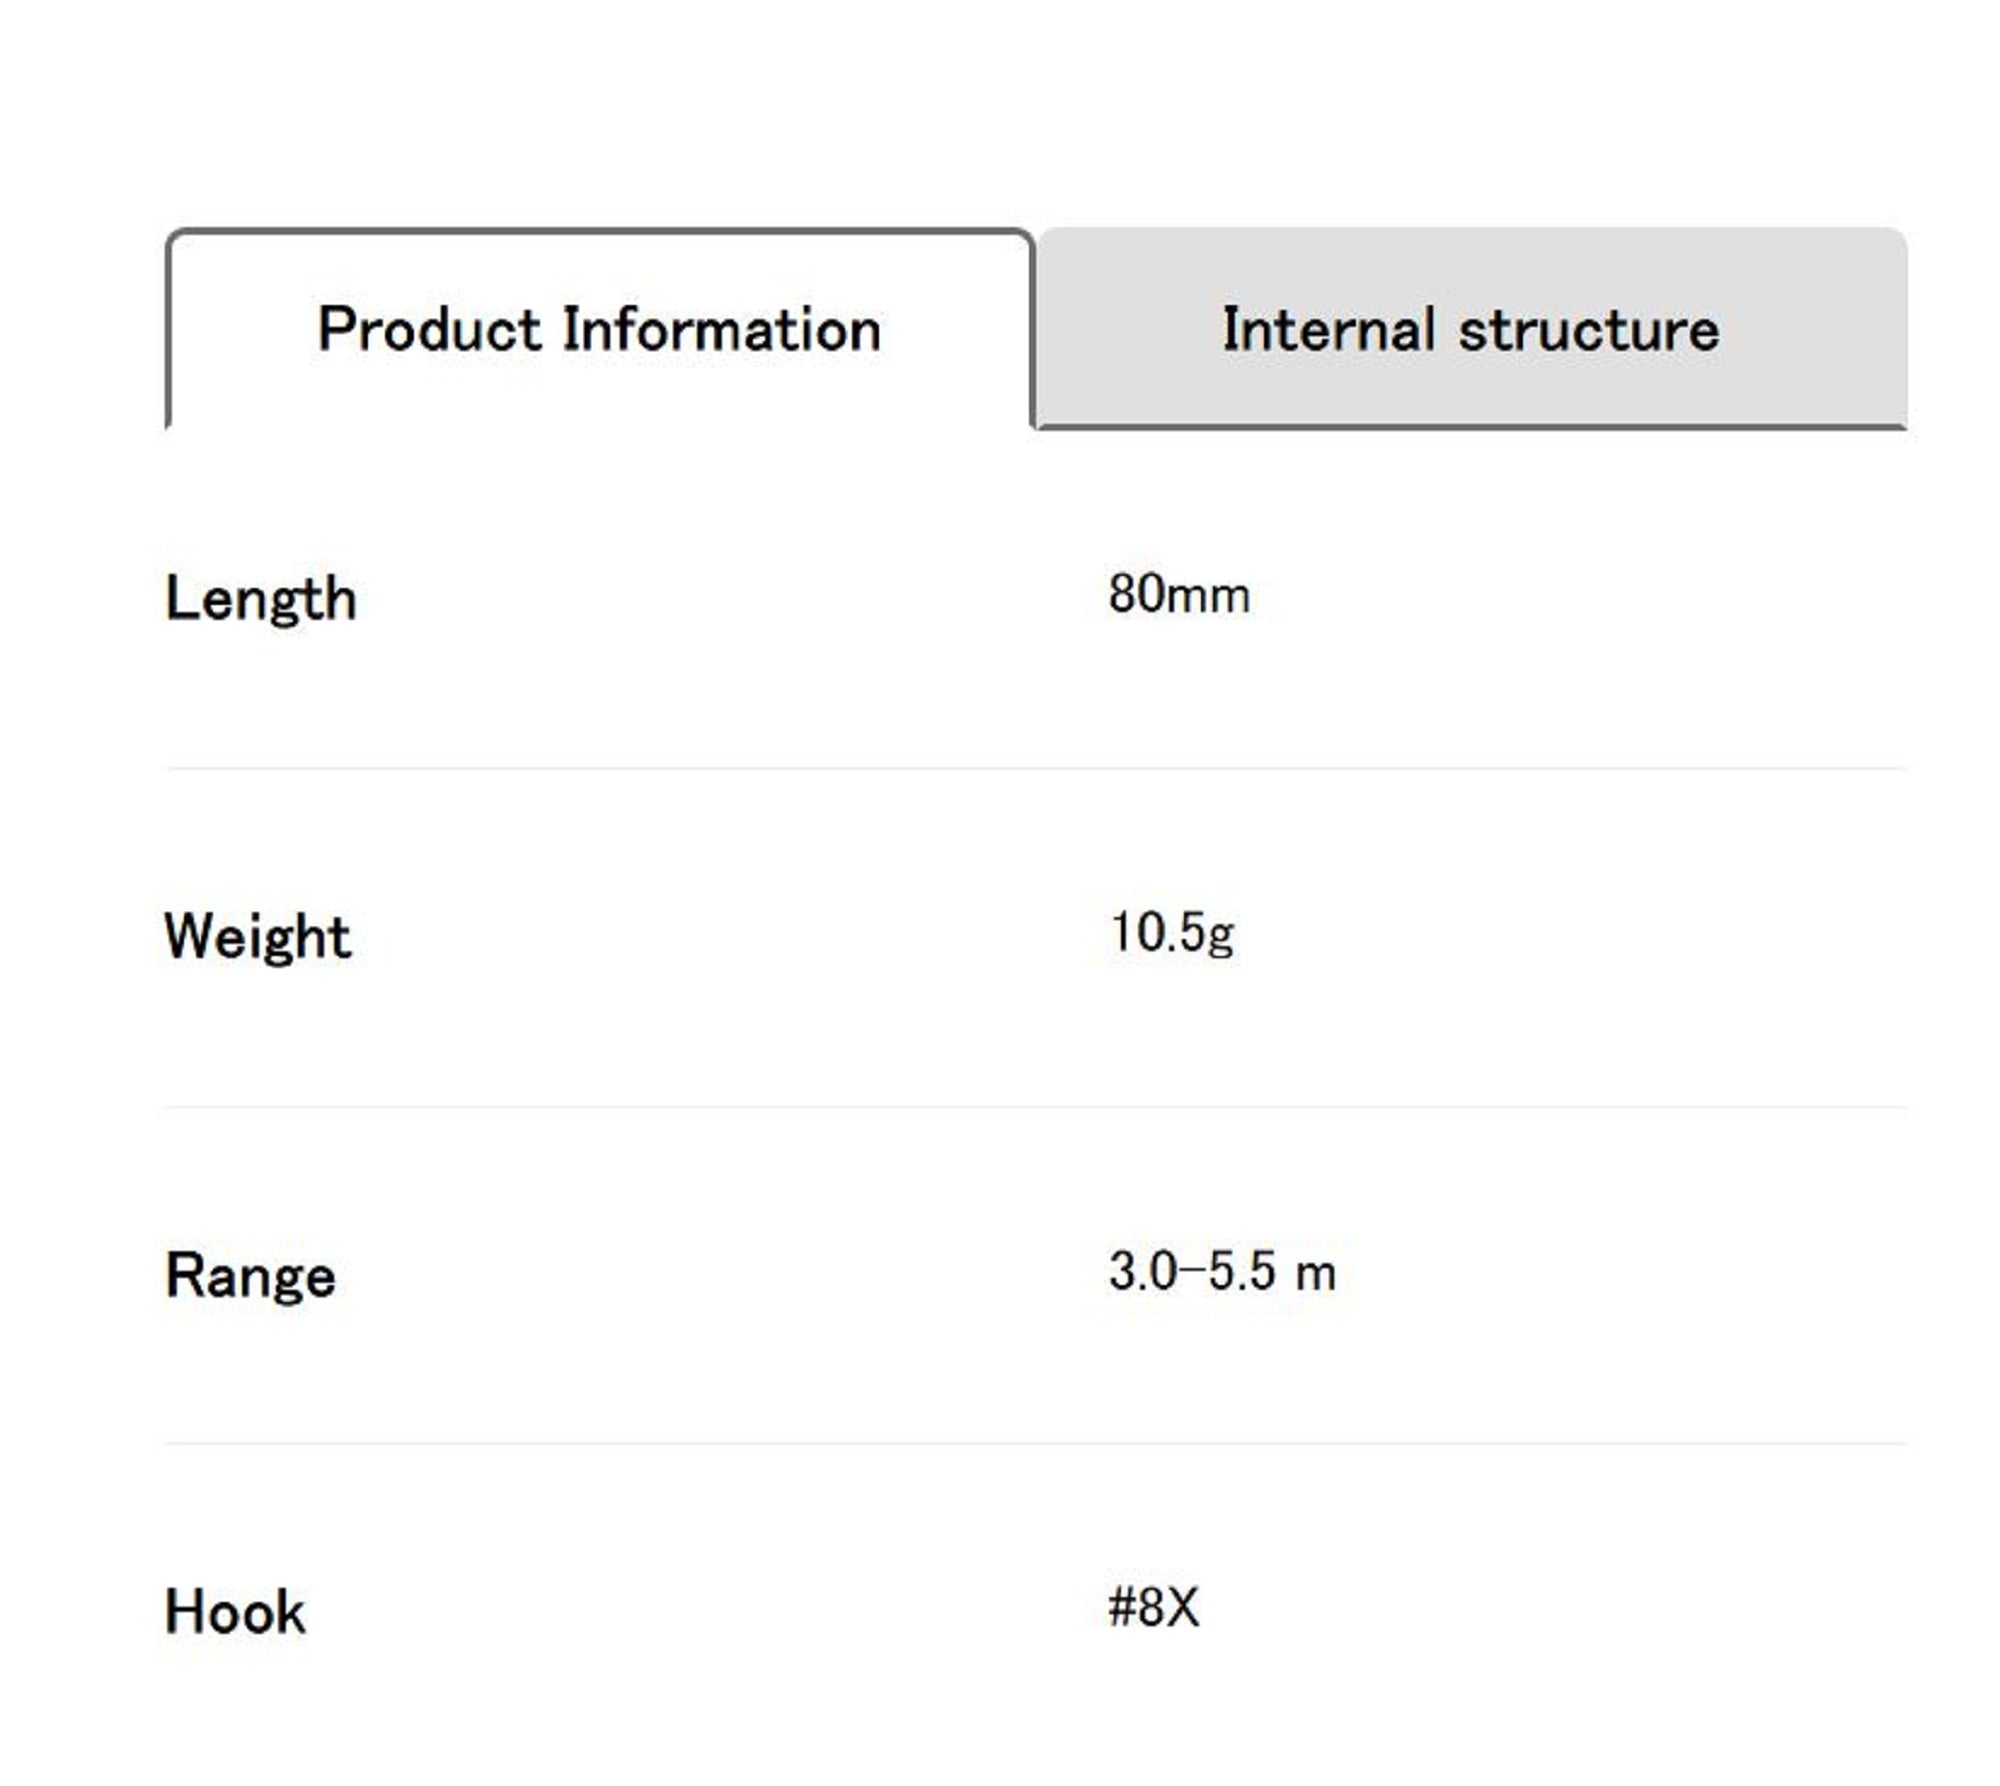2000x1786 pixels.
Task: Click the Hook row label
Action: coord(235,1613)
